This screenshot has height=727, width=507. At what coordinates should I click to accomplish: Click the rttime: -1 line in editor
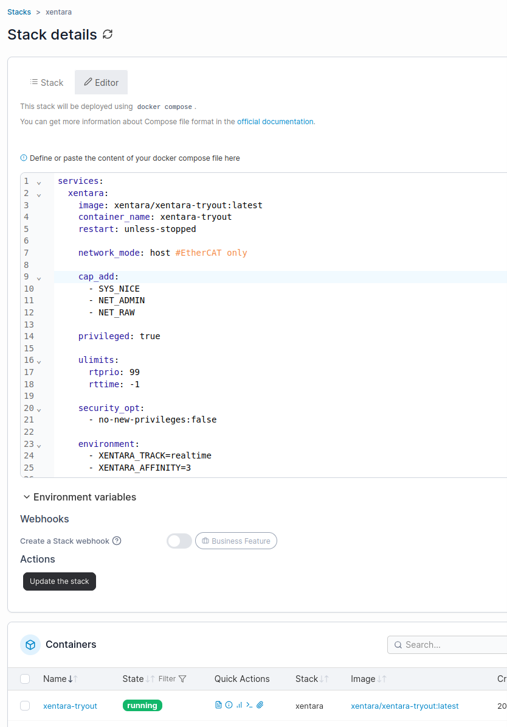point(114,384)
